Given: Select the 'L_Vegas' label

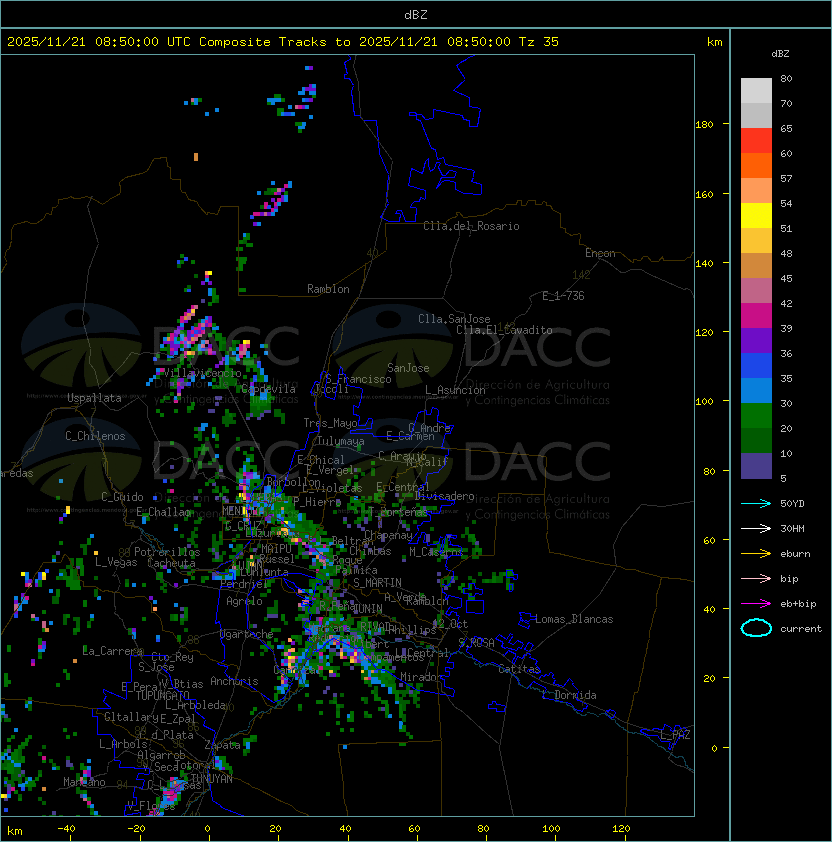Looking at the screenshot, I should point(116,562).
